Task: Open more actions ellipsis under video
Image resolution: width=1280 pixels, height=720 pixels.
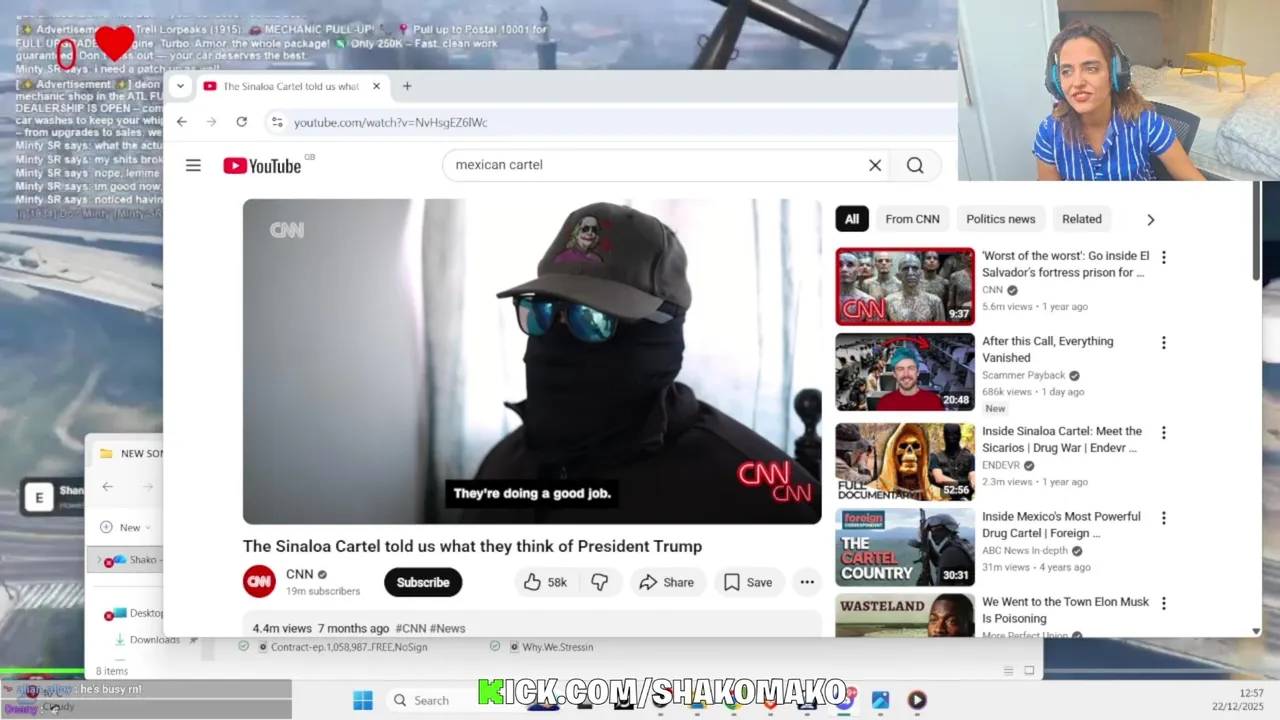Action: [807, 582]
